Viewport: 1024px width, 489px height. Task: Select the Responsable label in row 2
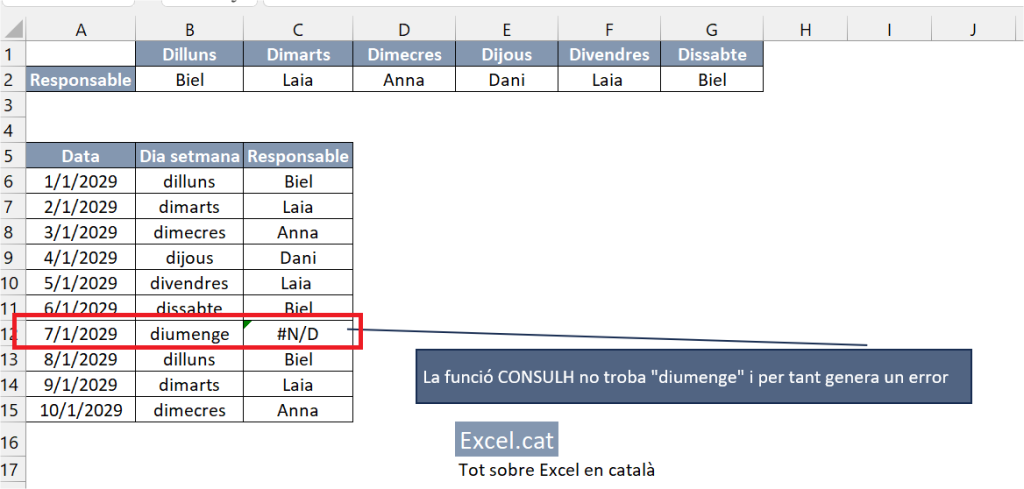click(x=81, y=80)
